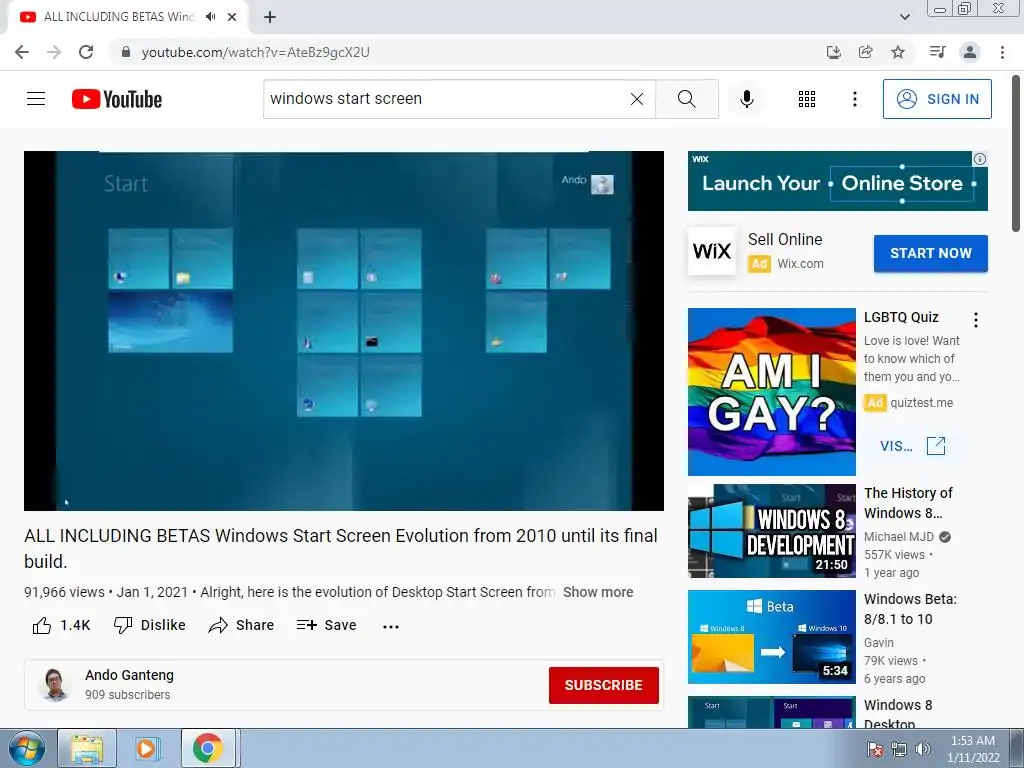This screenshot has width=1024, height=768.
Task: Go to YouTube home via logo
Action: [x=117, y=99]
